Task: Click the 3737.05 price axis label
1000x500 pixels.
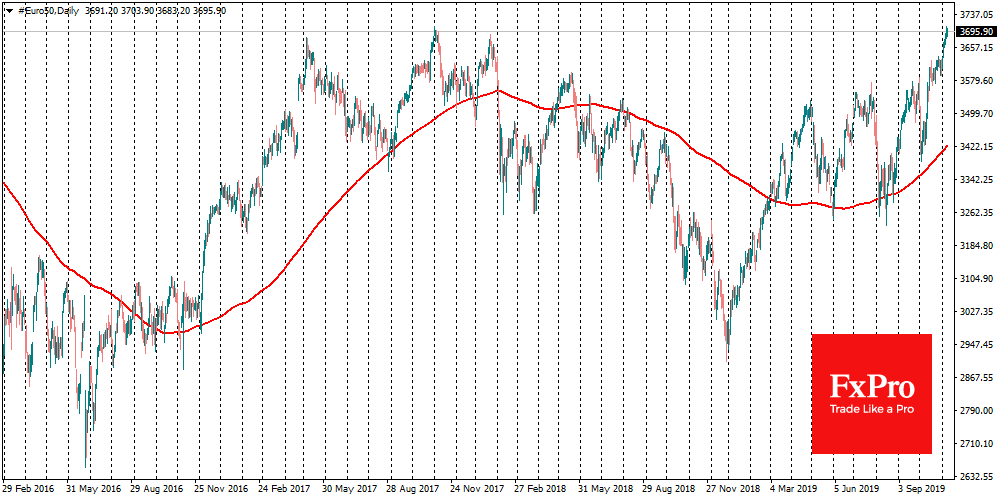Action: pyautogui.click(x=974, y=16)
